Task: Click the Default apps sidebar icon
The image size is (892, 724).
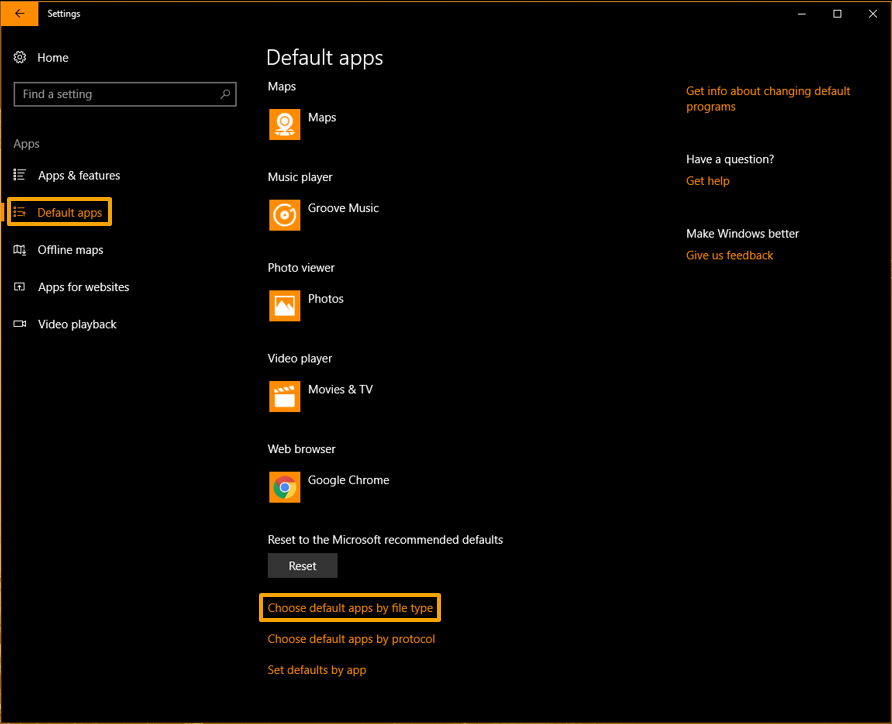Action: coord(20,212)
